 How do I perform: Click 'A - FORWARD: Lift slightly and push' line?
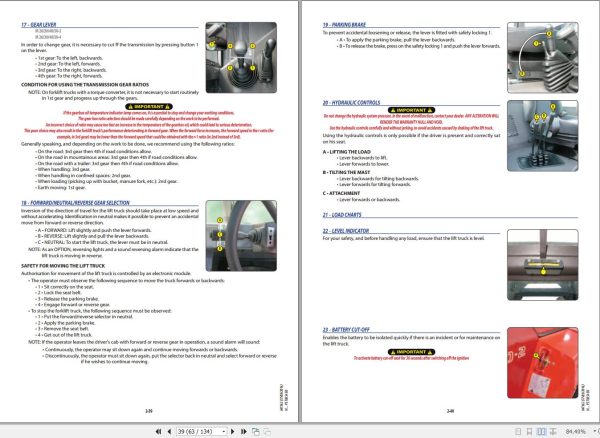pyautogui.click(x=94, y=230)
